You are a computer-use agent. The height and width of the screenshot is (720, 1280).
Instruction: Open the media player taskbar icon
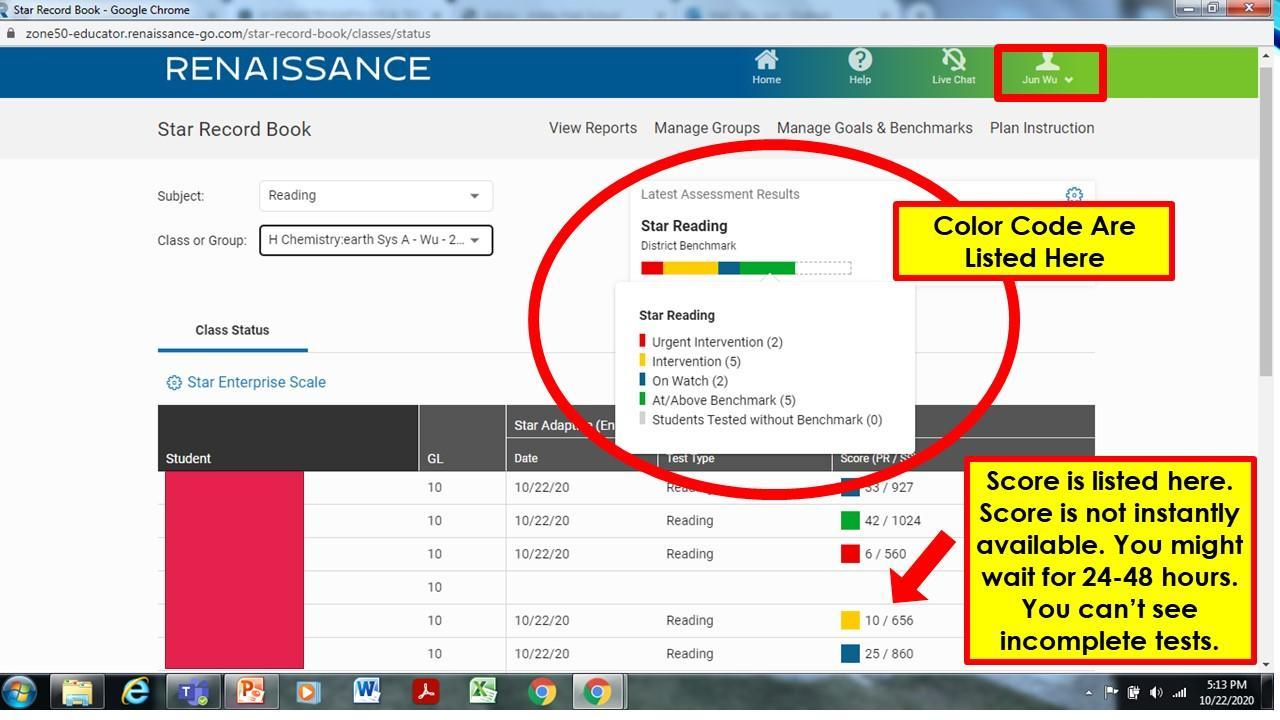click(x=308, y=692)
